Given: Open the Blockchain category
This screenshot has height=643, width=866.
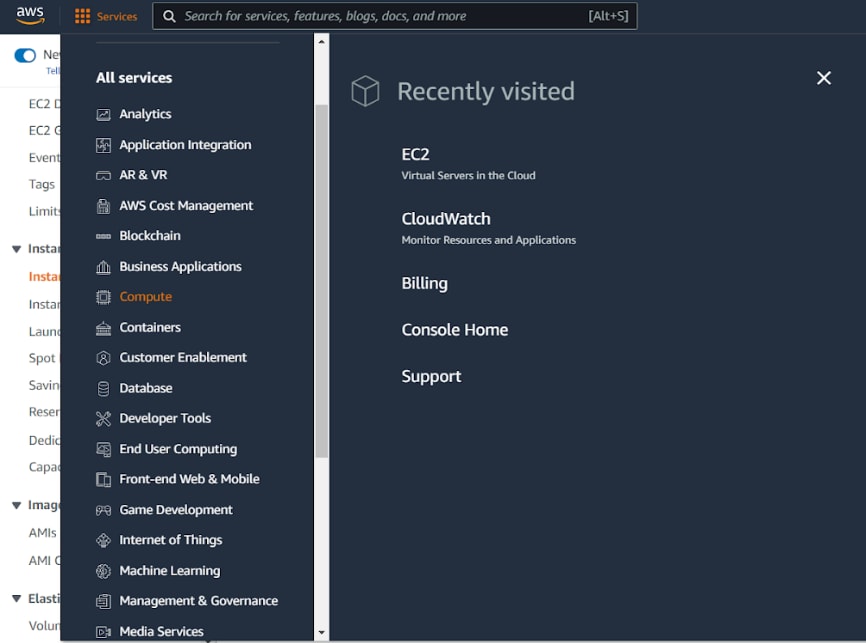Looking at the screenshot, I should point(150,236).
